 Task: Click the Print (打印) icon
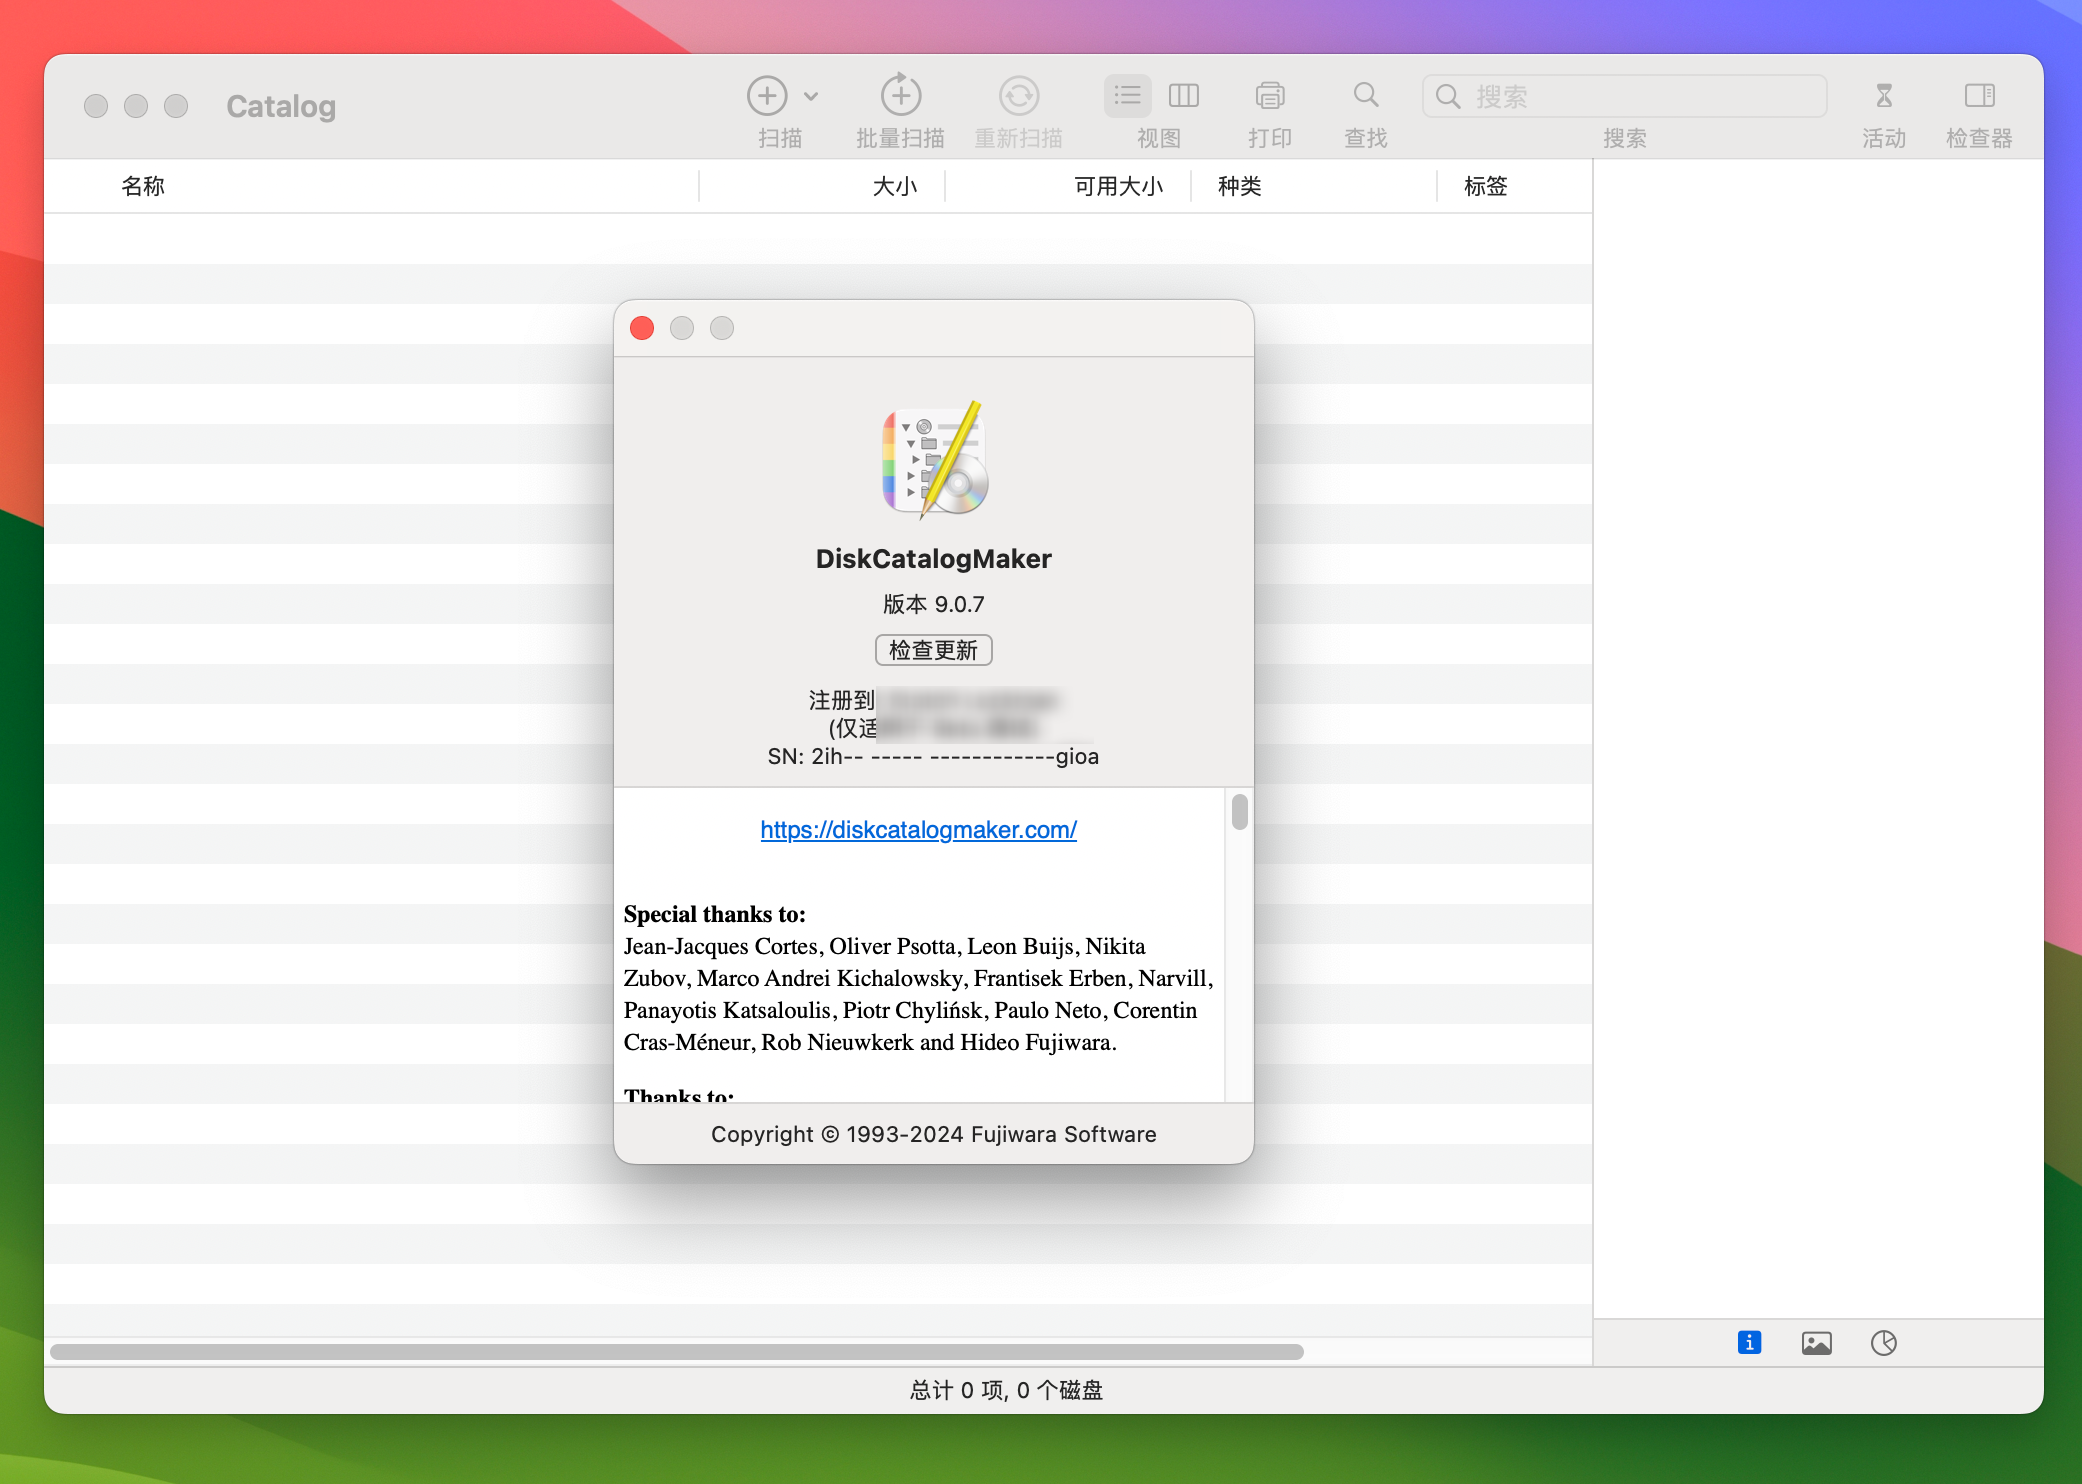coord(1270,96)
